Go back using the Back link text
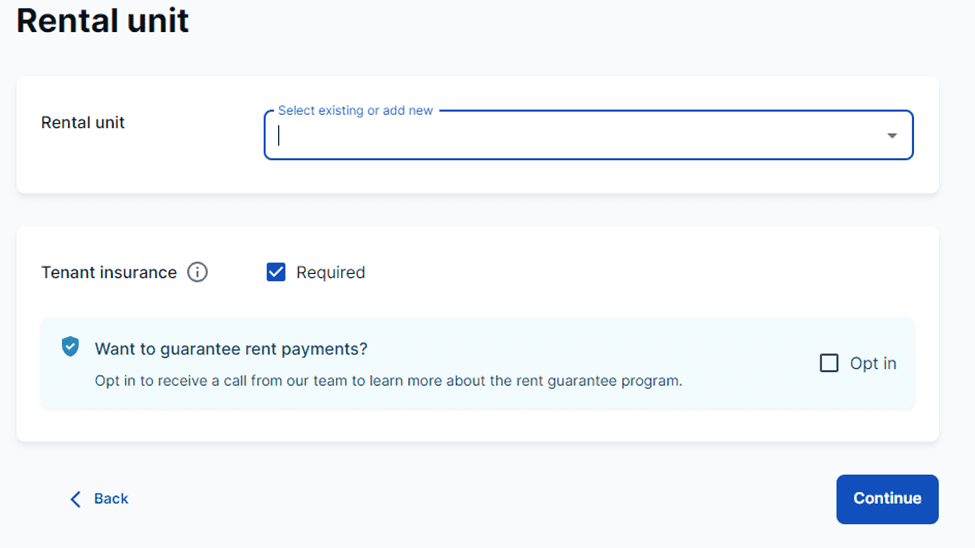The height and width of the screenshot is (548, 975). pyautogui.click(x=111, y=499)
